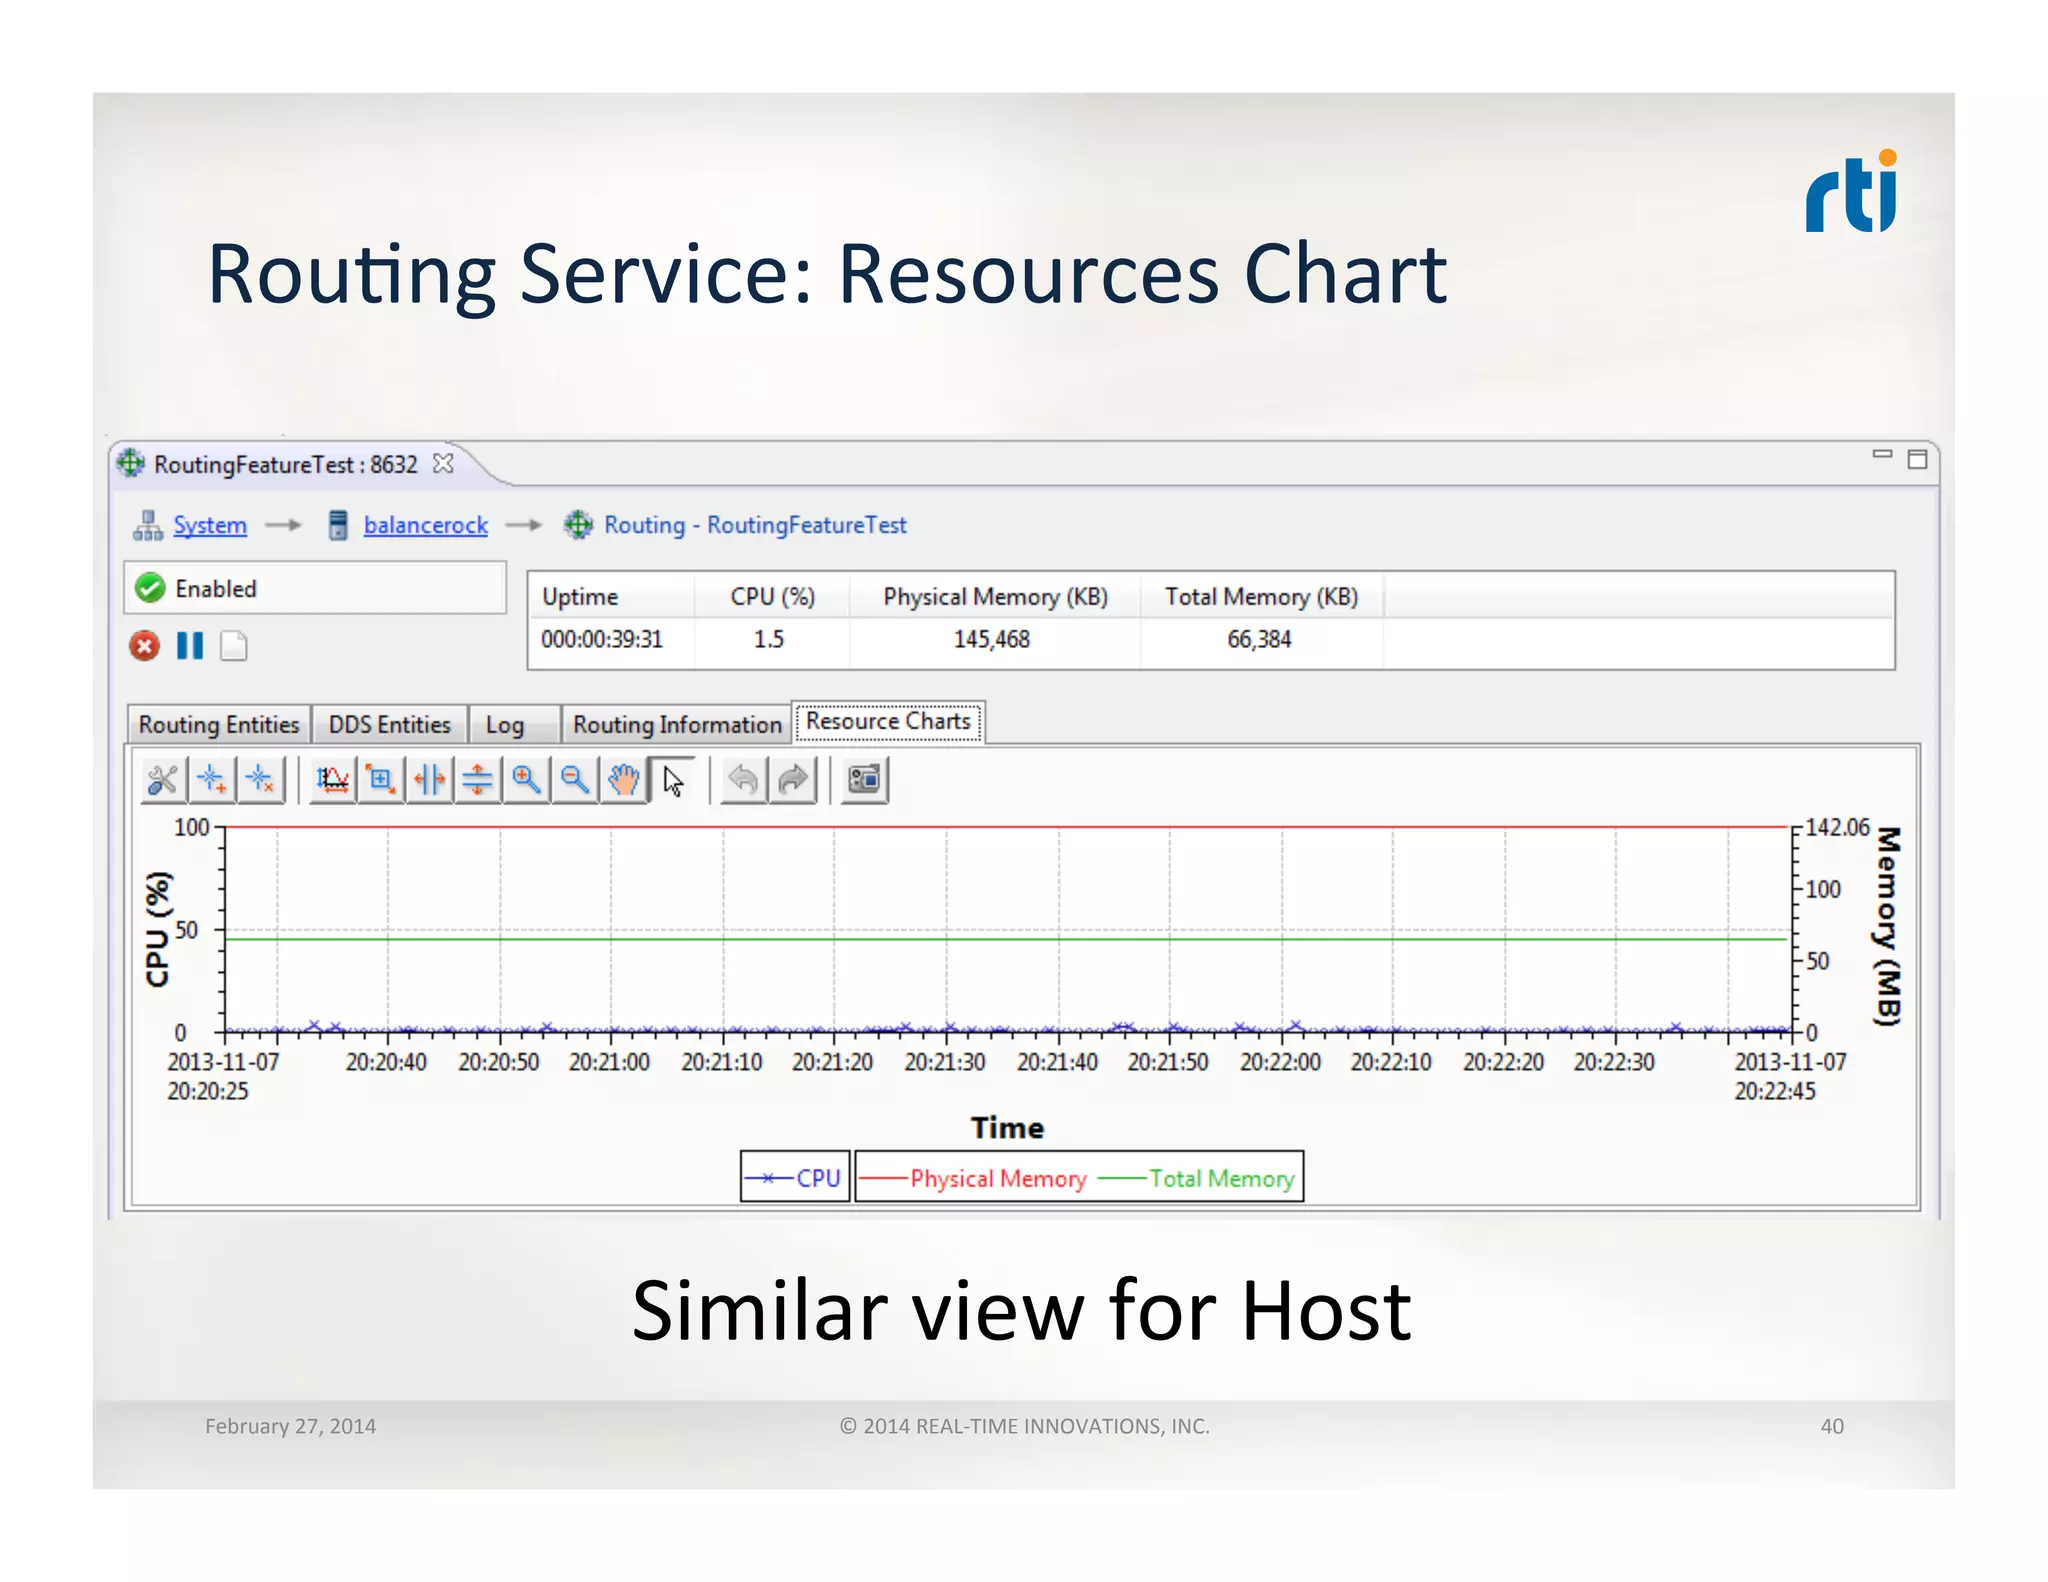Maximize the RoutingFeatureTest view panel
Screen dimensions: 2048x1582
click(1917, 459)
